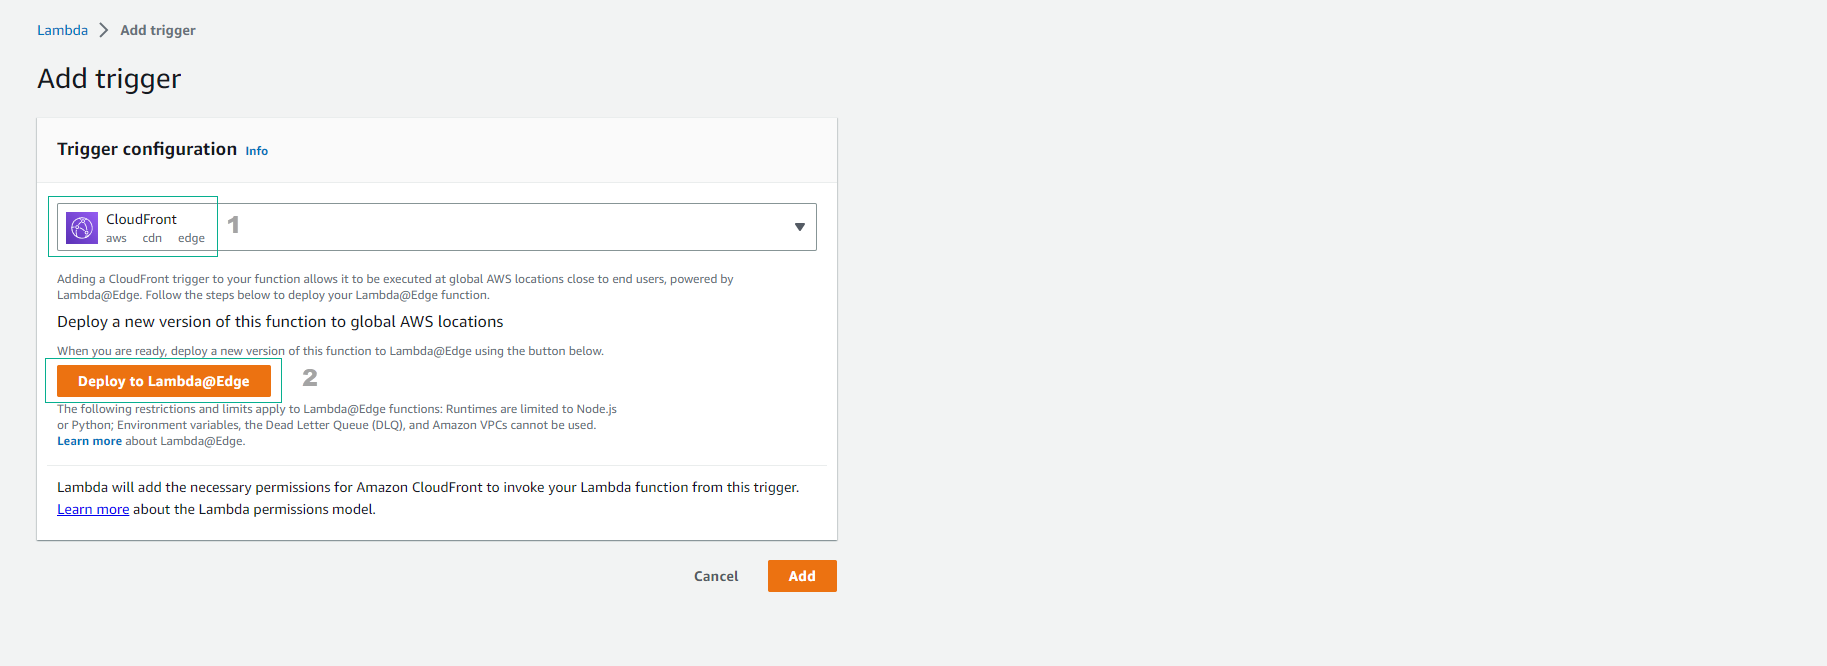Open Learn more about Lambda@Edge link
The width and height of the screenshot is (1827, 666).
89,441
